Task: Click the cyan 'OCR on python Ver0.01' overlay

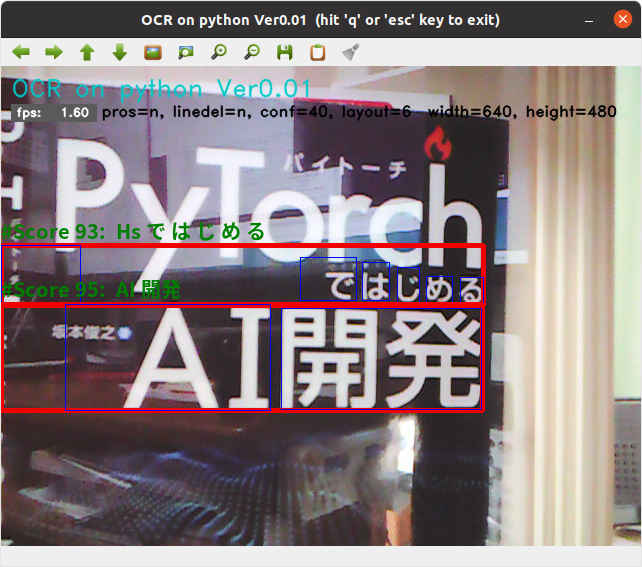Action: pyautogui.click(x=162, y=89)
